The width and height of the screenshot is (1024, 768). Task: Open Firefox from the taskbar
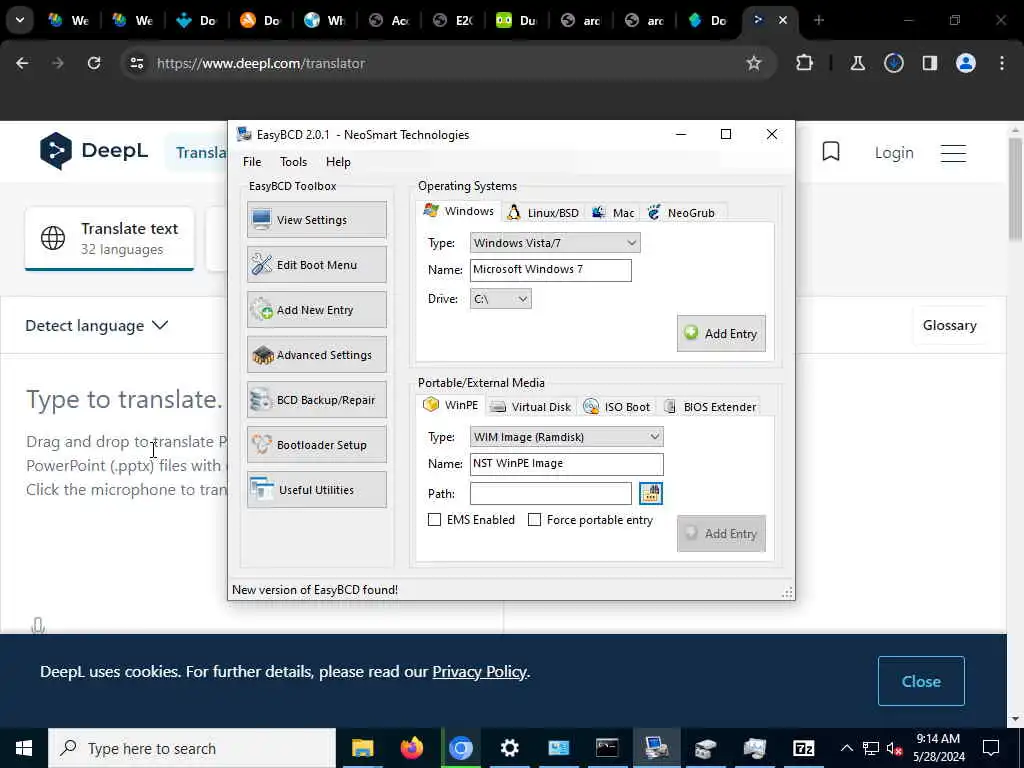[411, 748]
